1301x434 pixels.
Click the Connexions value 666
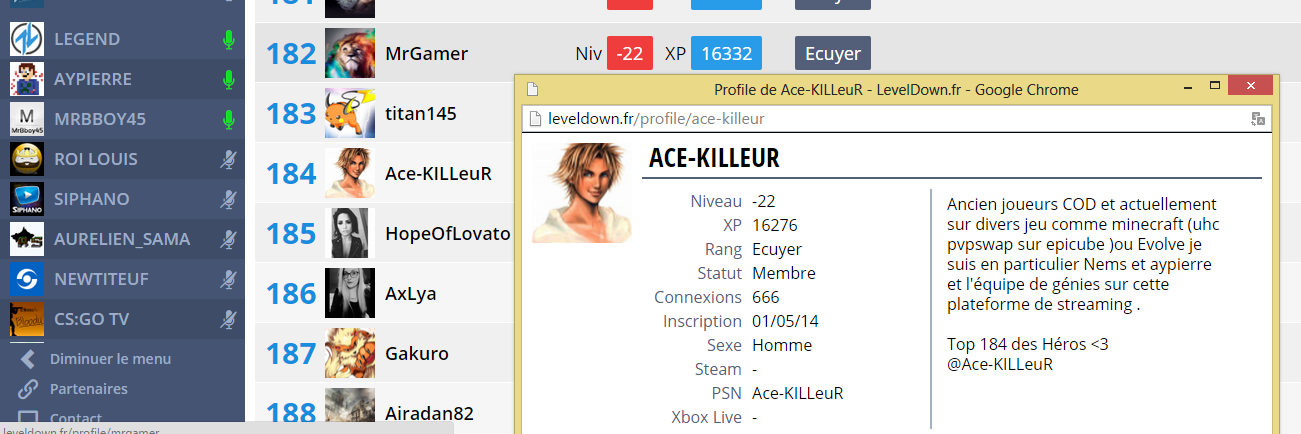pos(766,297)
